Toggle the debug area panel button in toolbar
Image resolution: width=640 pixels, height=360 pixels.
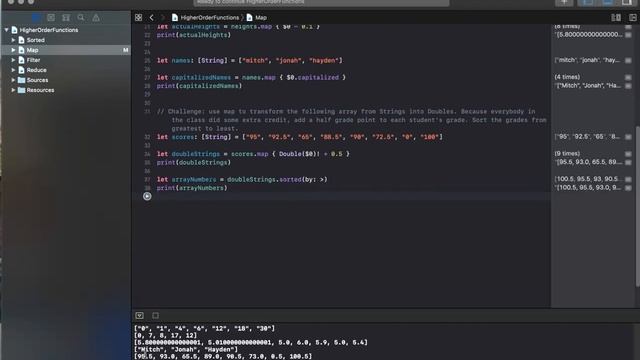tap(607, 2)
